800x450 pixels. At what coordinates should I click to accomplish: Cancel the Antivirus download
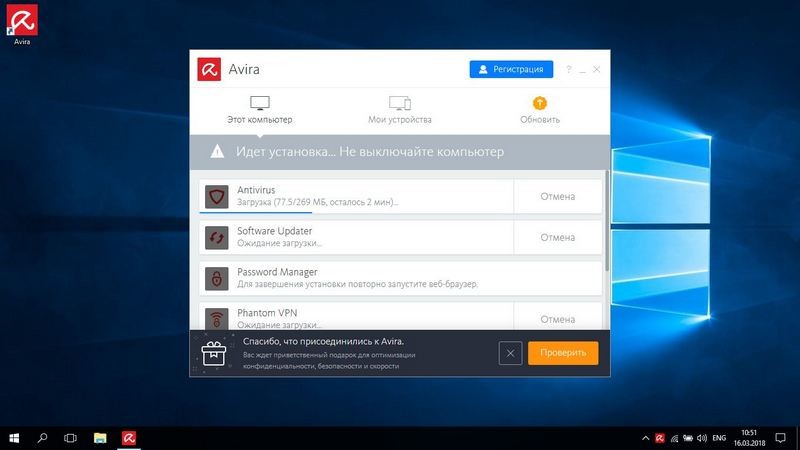point(558,196)
